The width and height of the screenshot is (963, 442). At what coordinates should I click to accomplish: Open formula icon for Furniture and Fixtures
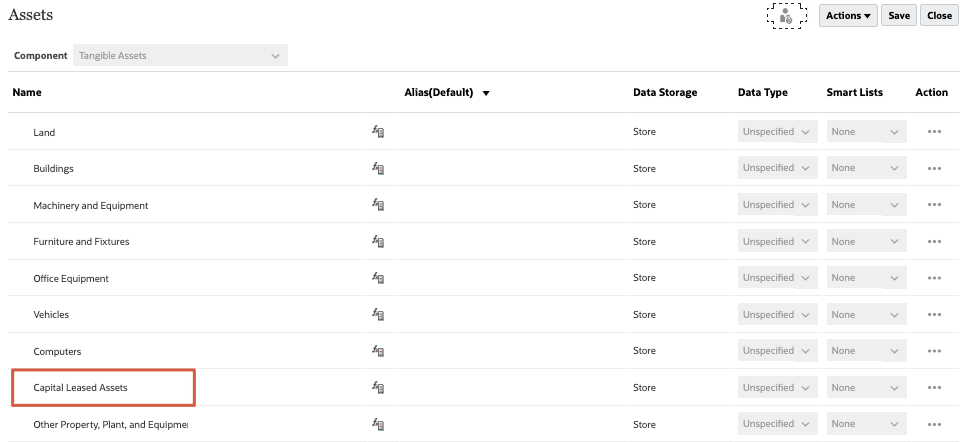tap(378, 241)
